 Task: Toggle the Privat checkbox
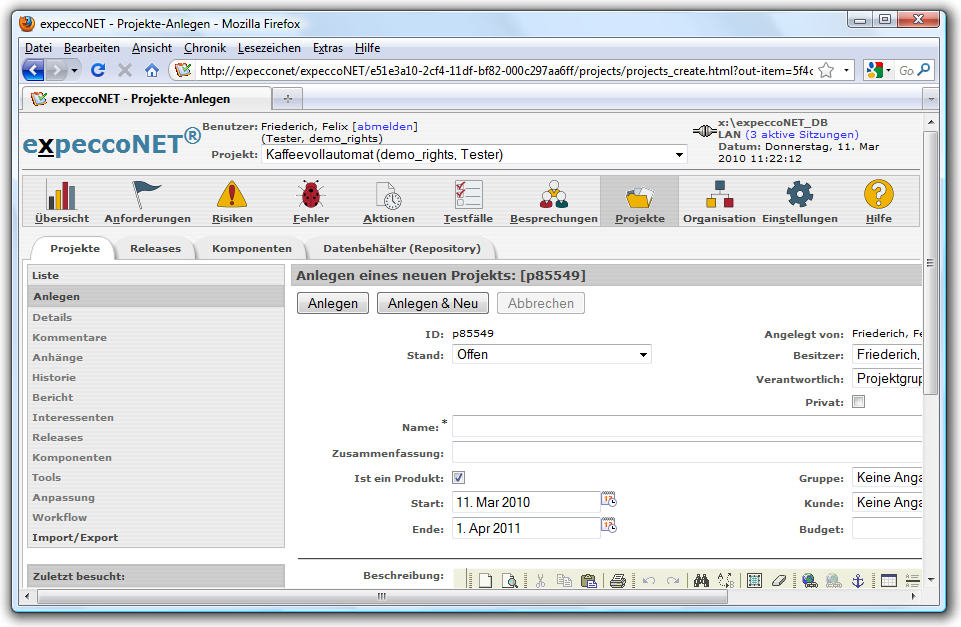[x=858, y=402]
